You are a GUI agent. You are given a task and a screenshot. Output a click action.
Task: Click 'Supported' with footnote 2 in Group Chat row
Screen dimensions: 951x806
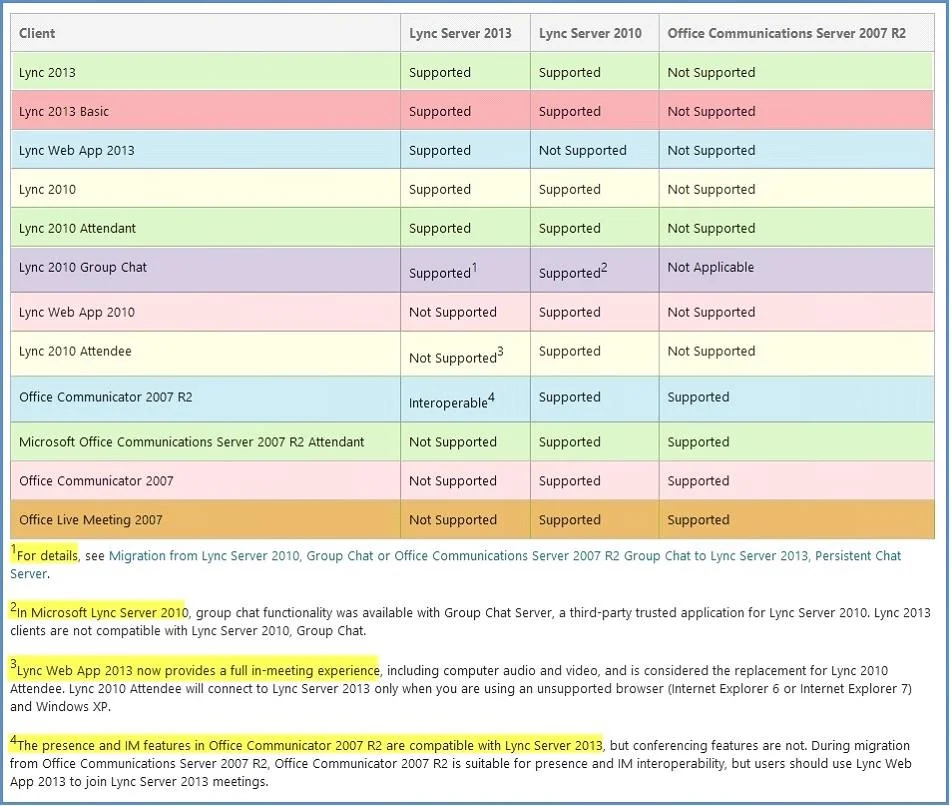594,270
